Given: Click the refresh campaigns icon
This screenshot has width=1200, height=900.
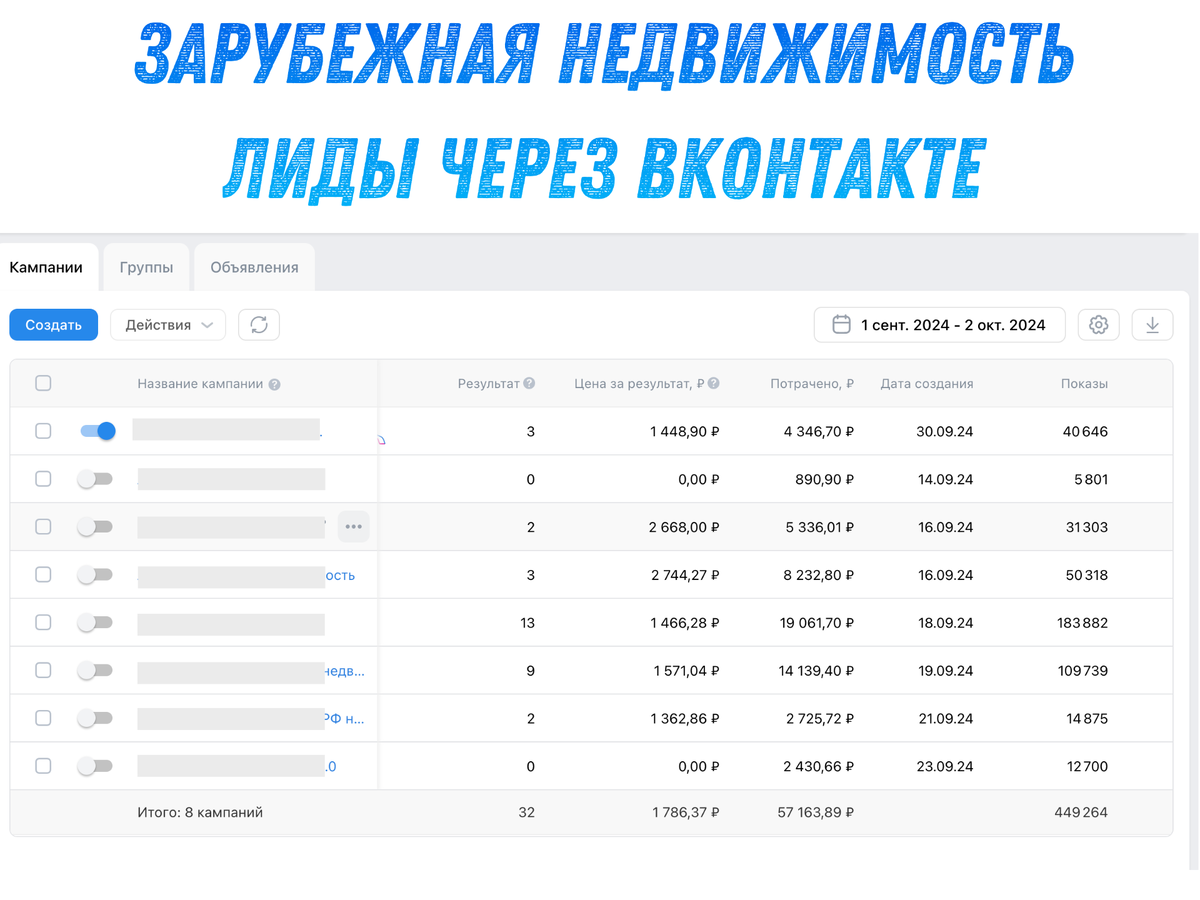Looking at the screenshot, I should click(259, 325).
